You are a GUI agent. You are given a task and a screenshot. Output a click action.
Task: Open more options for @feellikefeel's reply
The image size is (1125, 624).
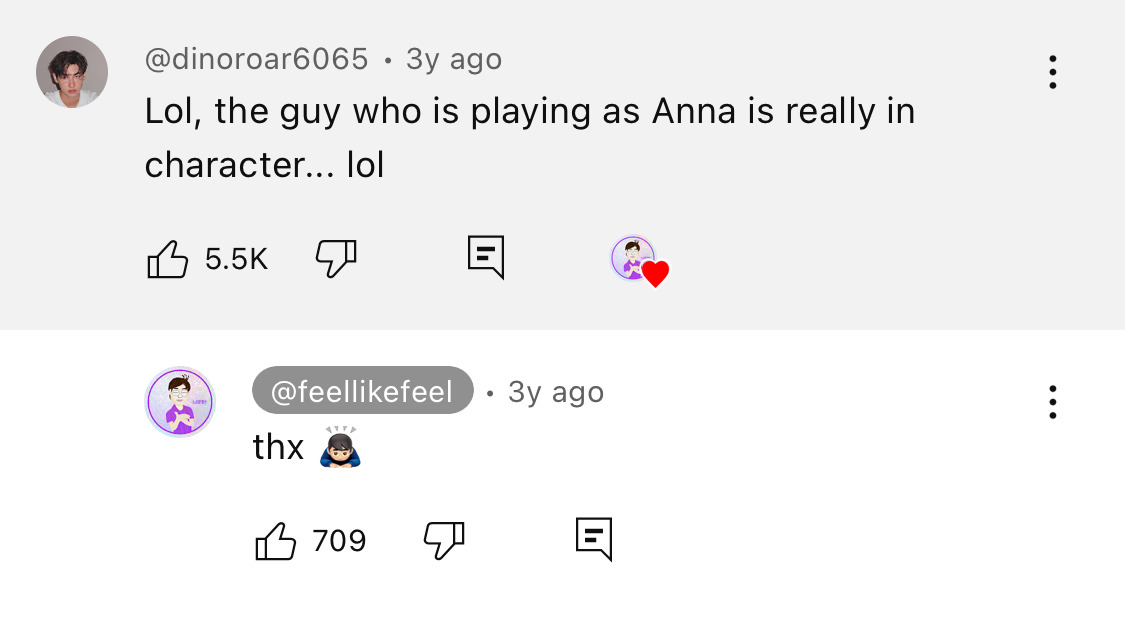point(1052,402)
